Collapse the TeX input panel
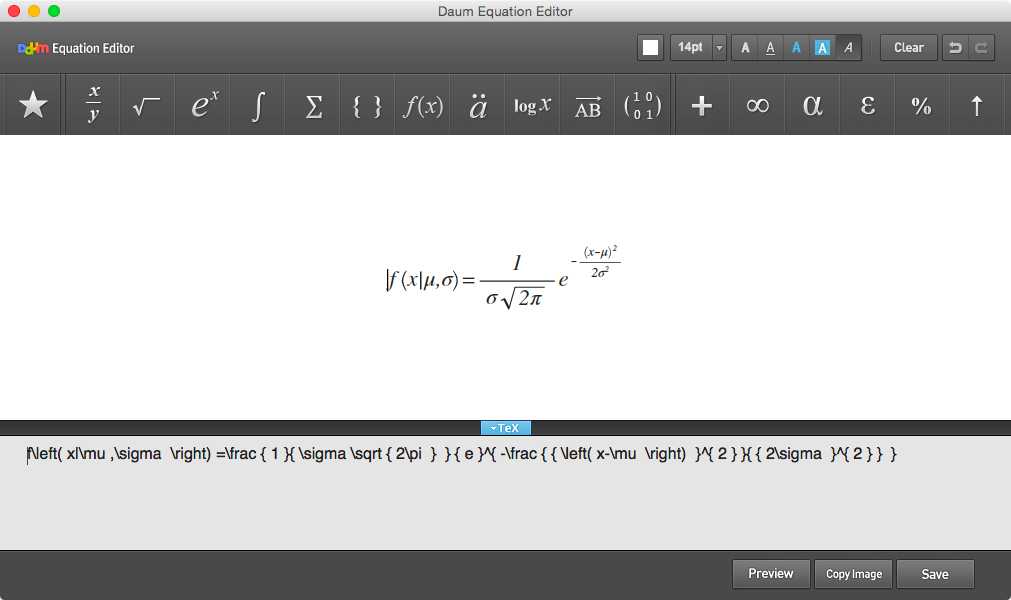 (505, 428)
